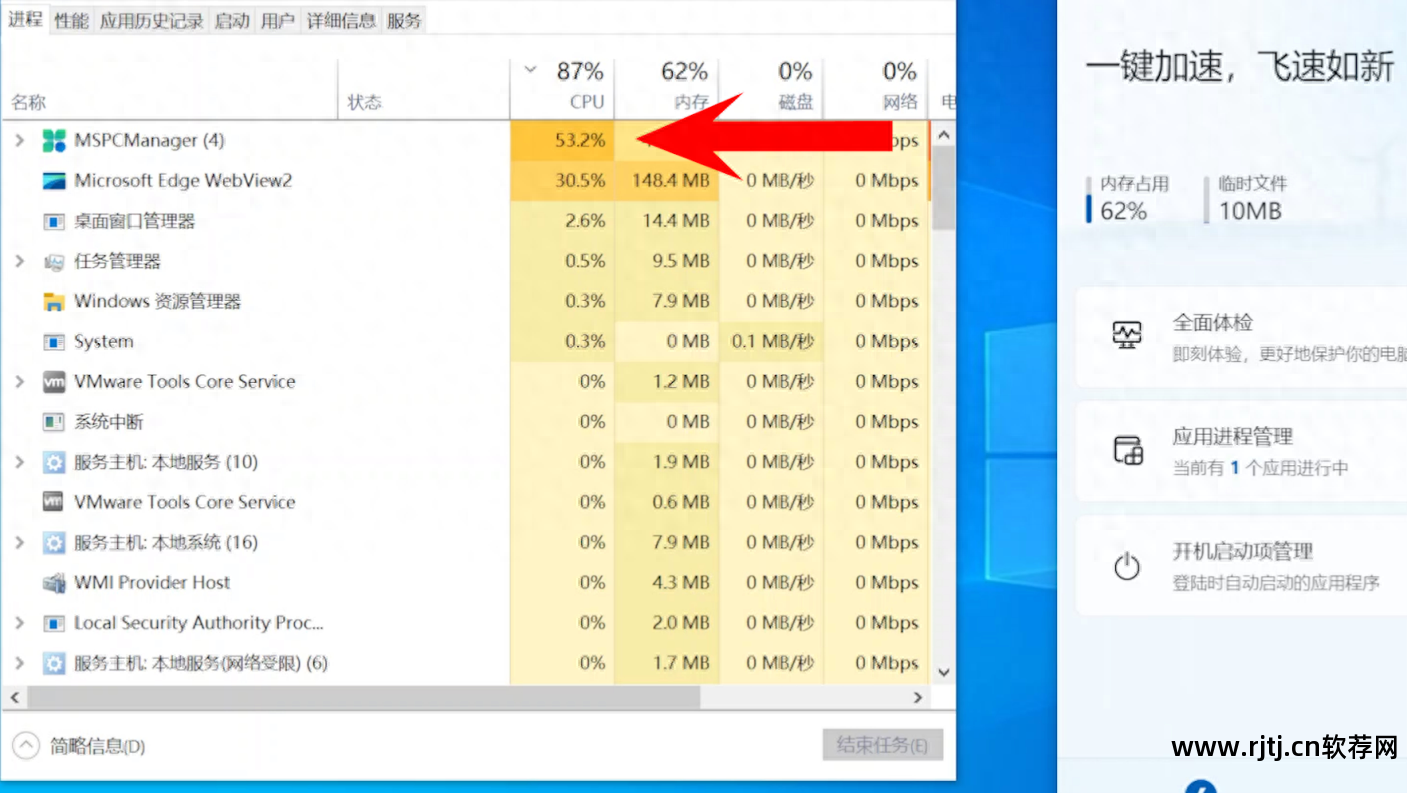The image size is (1407, 793).
Task: Open the 服务 tab
Action: coord(404,20)
